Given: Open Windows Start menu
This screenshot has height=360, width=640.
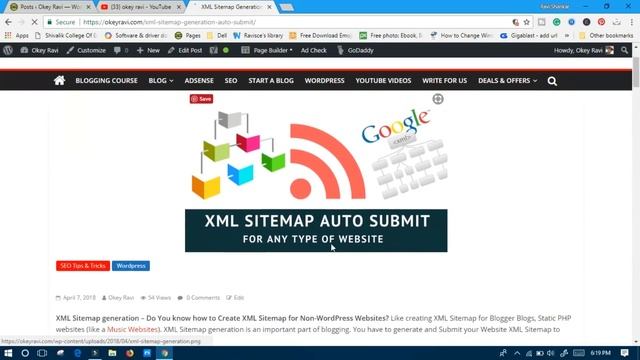Looking at the screenshot, I should click(x=8, y=353).
